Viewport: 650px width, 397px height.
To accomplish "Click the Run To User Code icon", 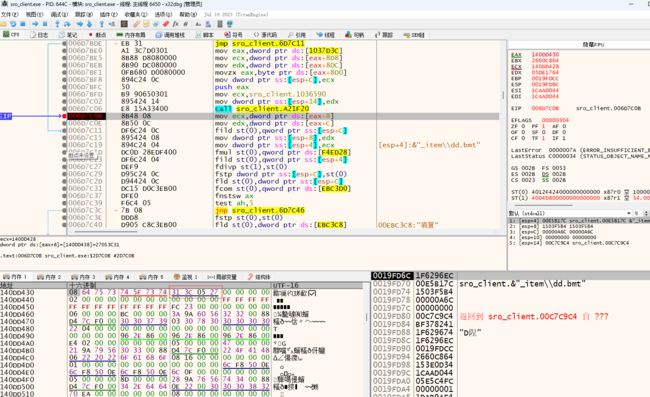I will click(112, 24).
